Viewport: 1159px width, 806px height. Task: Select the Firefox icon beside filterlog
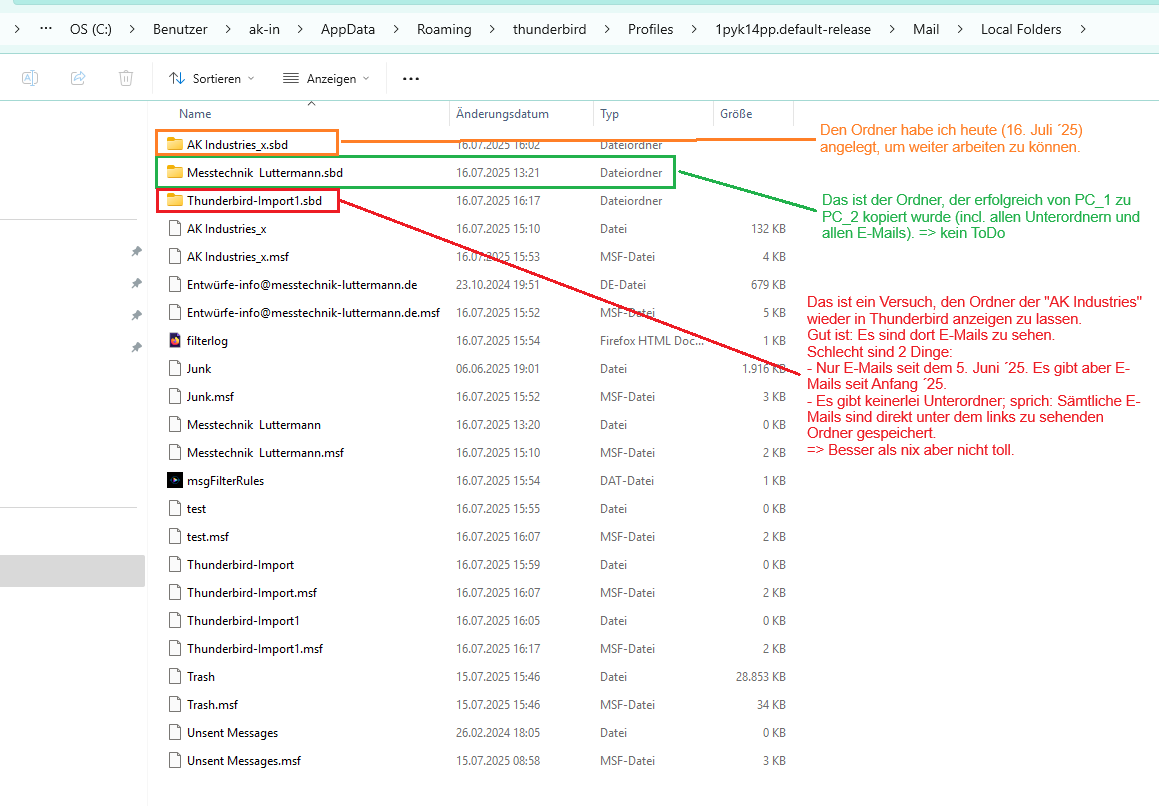(175, 341)
